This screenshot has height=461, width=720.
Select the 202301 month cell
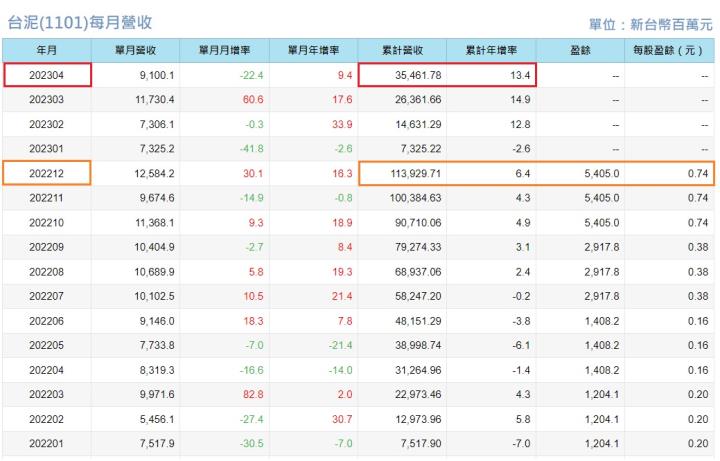tap(47, 149)
